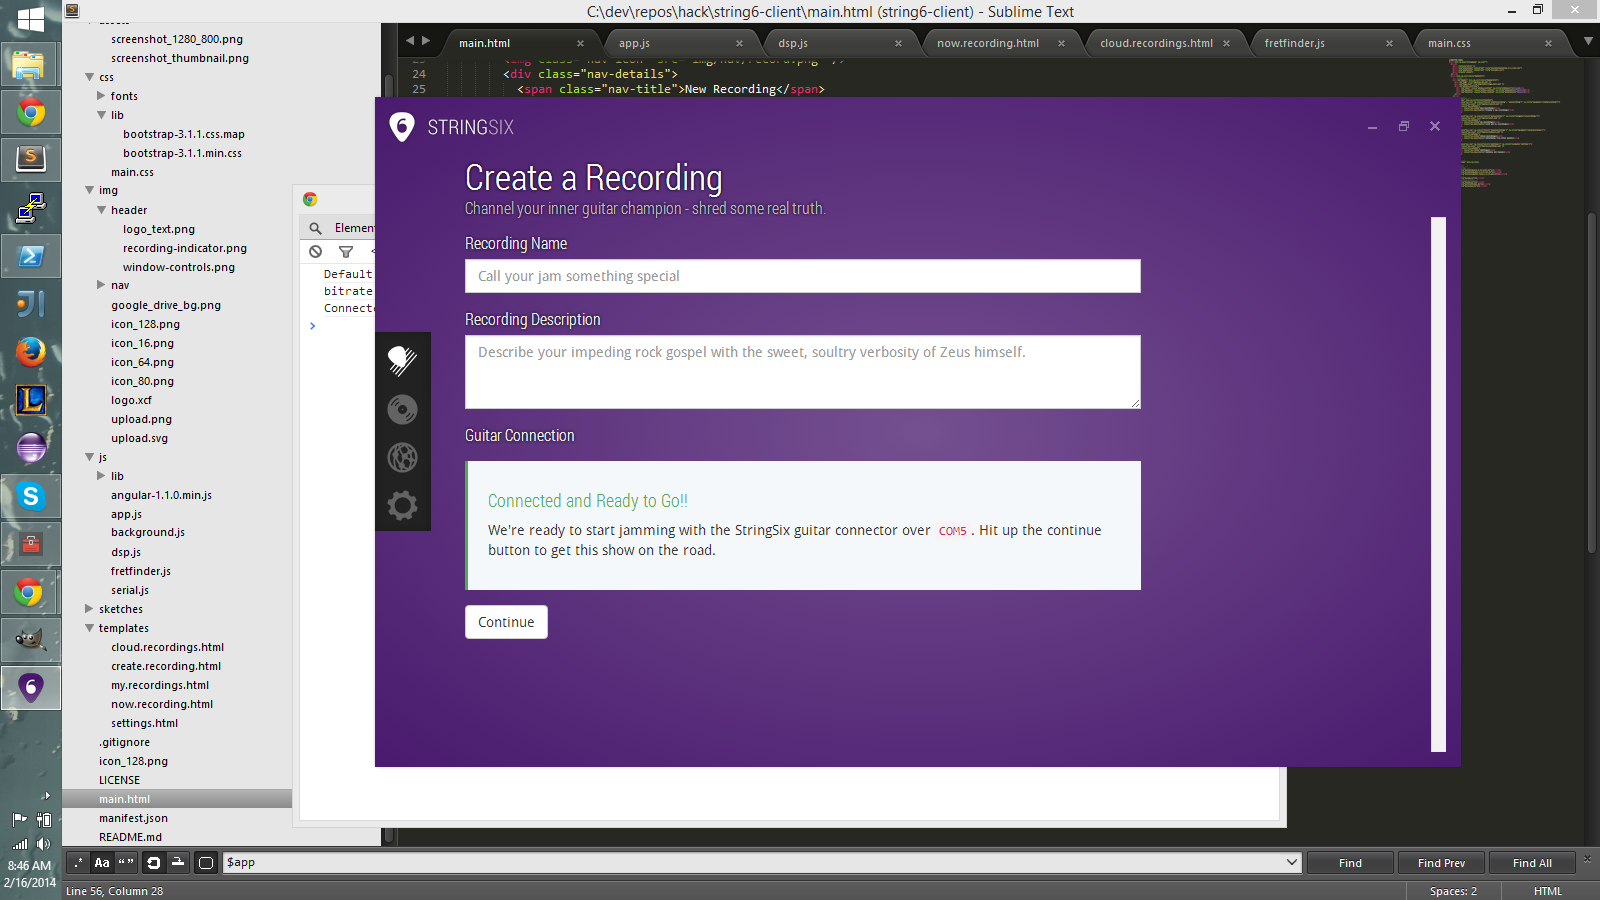Open the find history dropdown
The width and height of the screenshot is (1600, 900).
click(x=1291, y=862)
